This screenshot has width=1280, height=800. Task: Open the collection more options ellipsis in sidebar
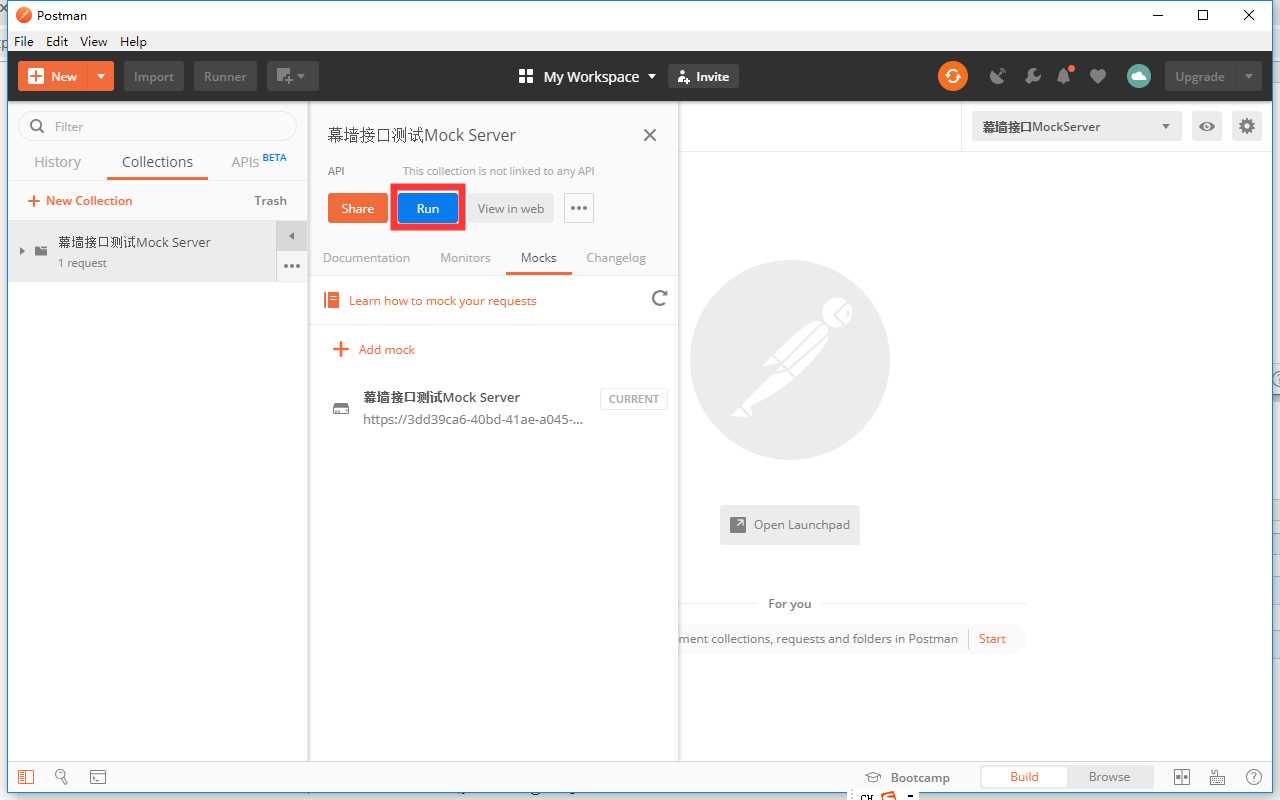pos(291,266)
